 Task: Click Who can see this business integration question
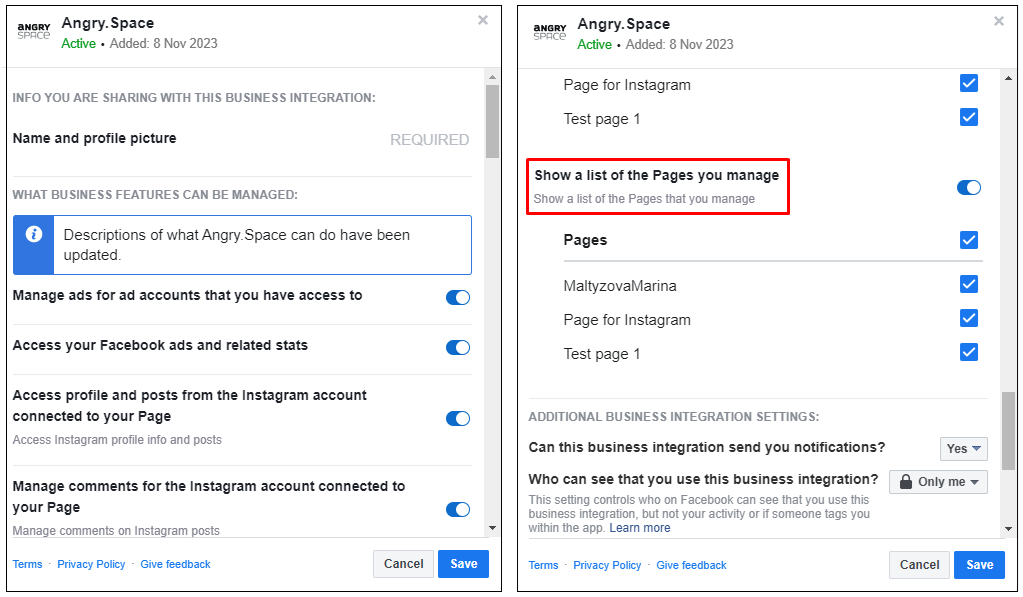[x=703, y=479]
